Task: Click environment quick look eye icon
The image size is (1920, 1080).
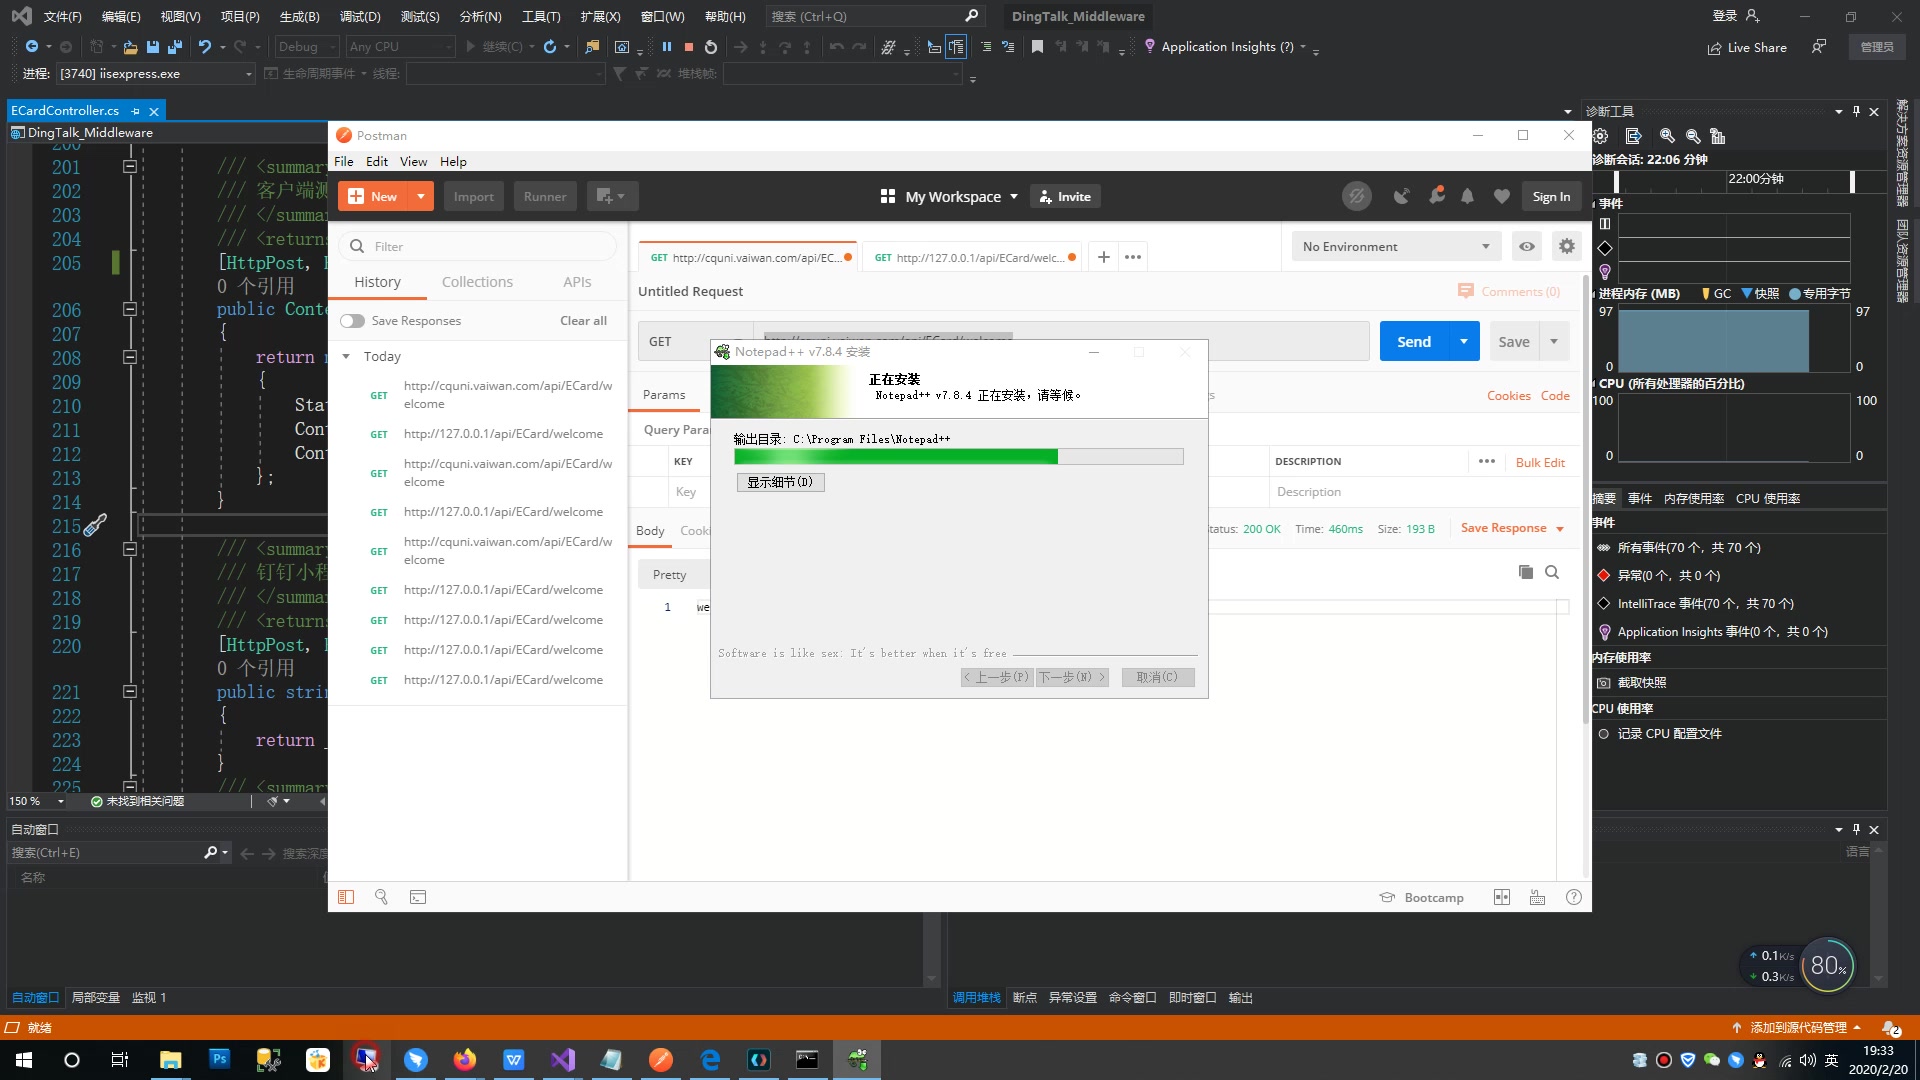Action: (x=1527, y=246)
